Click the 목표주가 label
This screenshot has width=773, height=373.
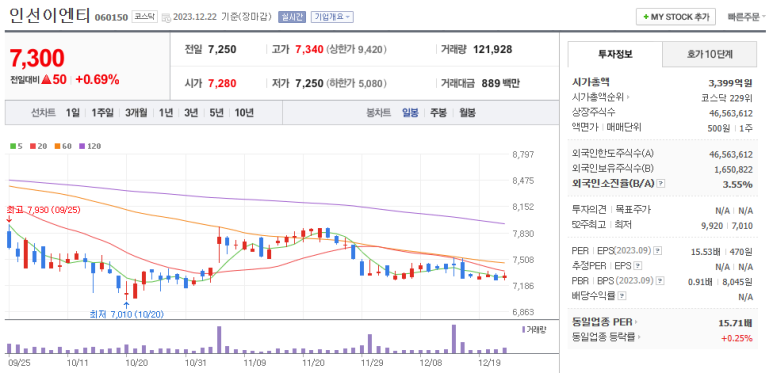pos(632,210)
